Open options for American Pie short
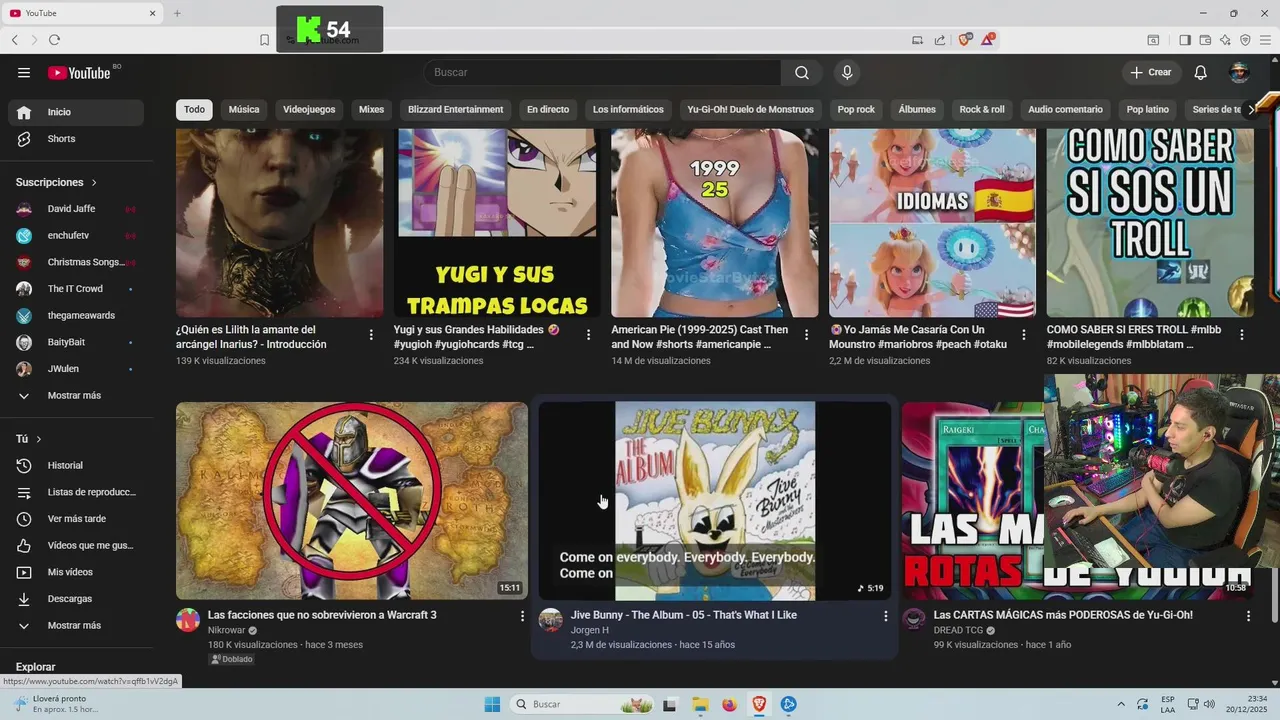Image resolution: width=1280 pixels, height=720 pixels. pyautogui.click(x=806, y=335)
